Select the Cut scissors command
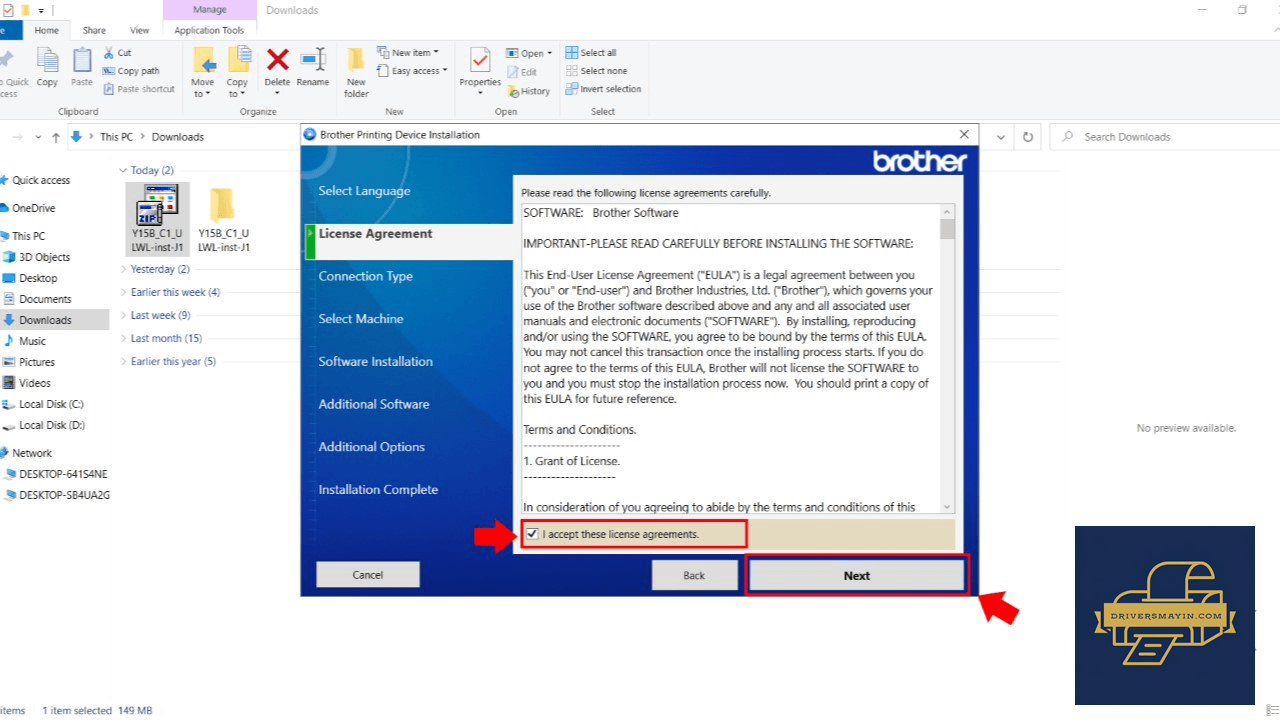The height and width of the screenshot is (720, 1280). click(117, 53)
